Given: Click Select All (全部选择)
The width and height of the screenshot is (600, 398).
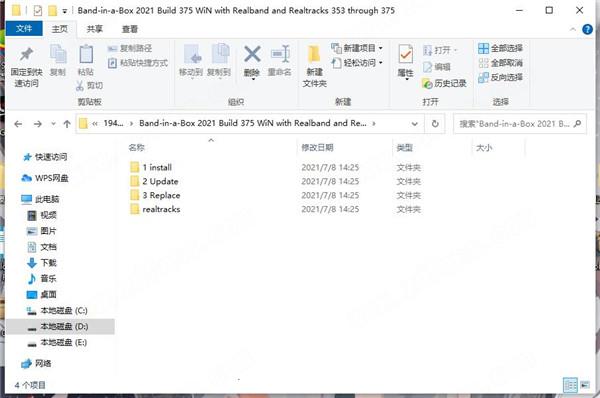Looking at the screenshot, I should click(x=501, y=48).
